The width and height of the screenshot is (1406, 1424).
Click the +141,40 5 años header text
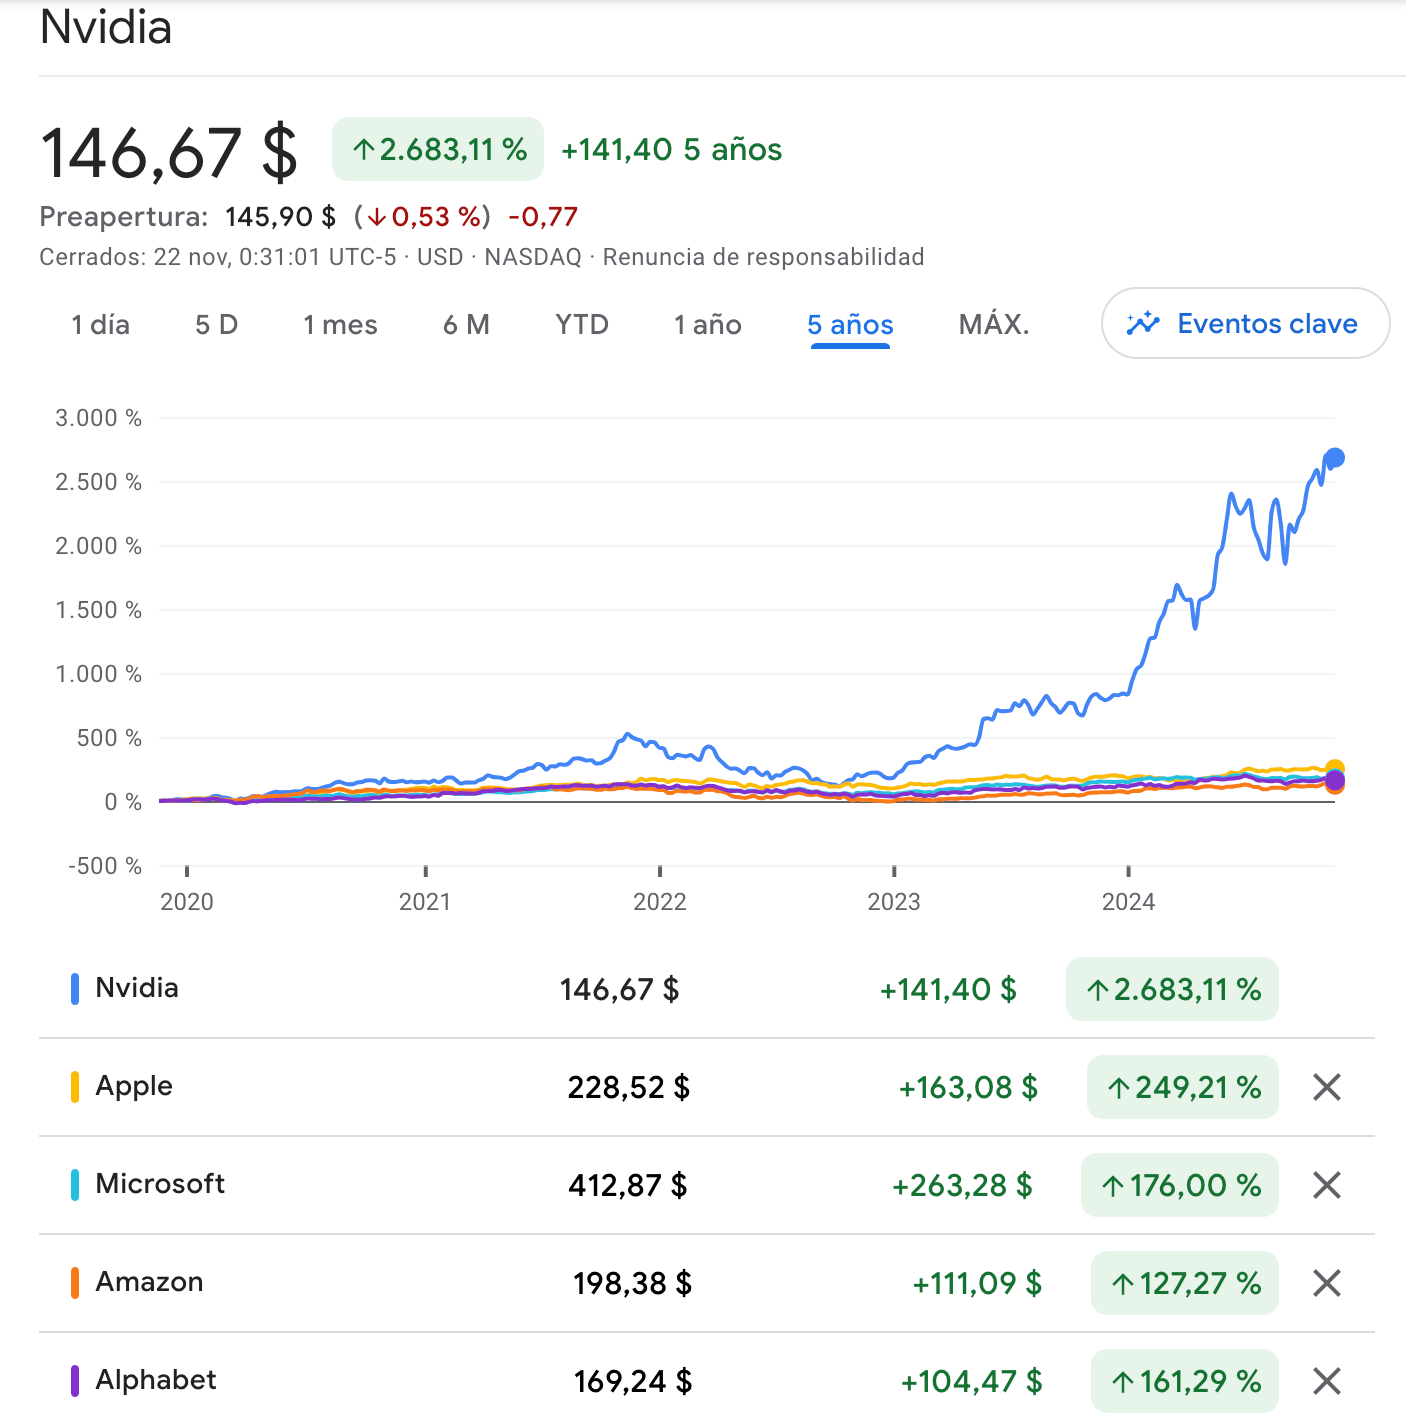(672, 149)
